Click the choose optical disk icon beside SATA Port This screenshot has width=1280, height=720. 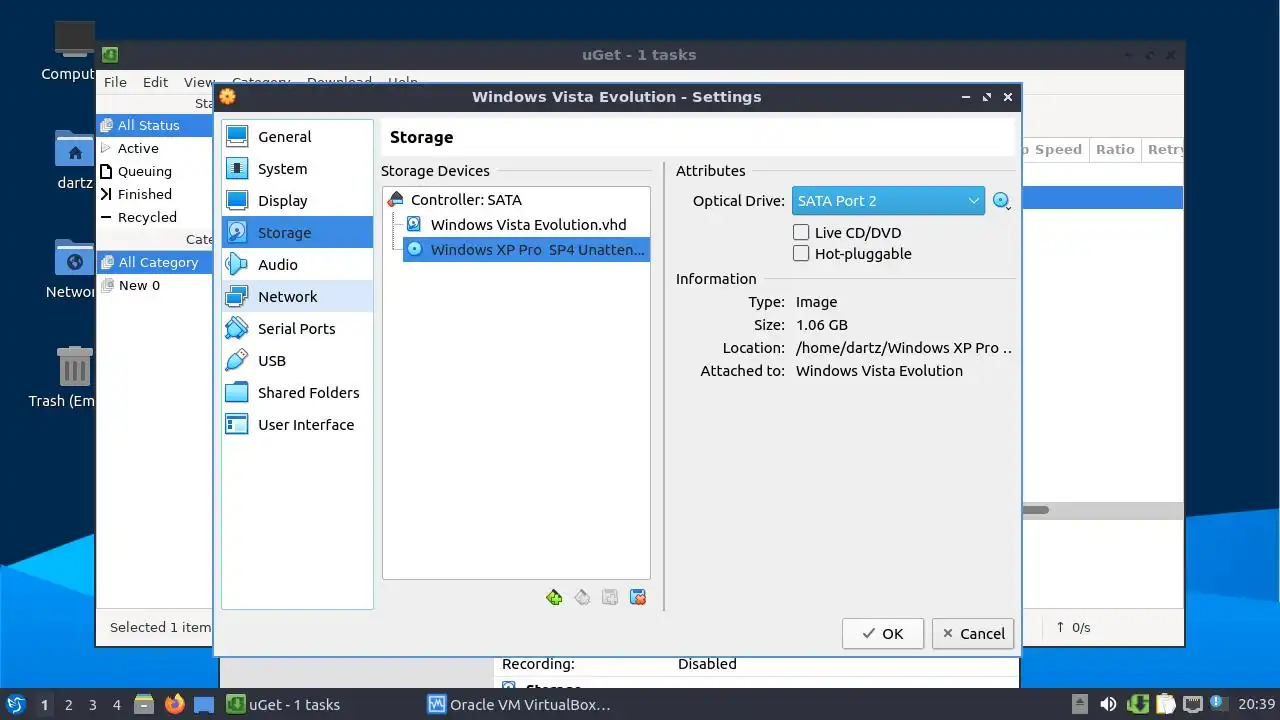pos(1002,201)
